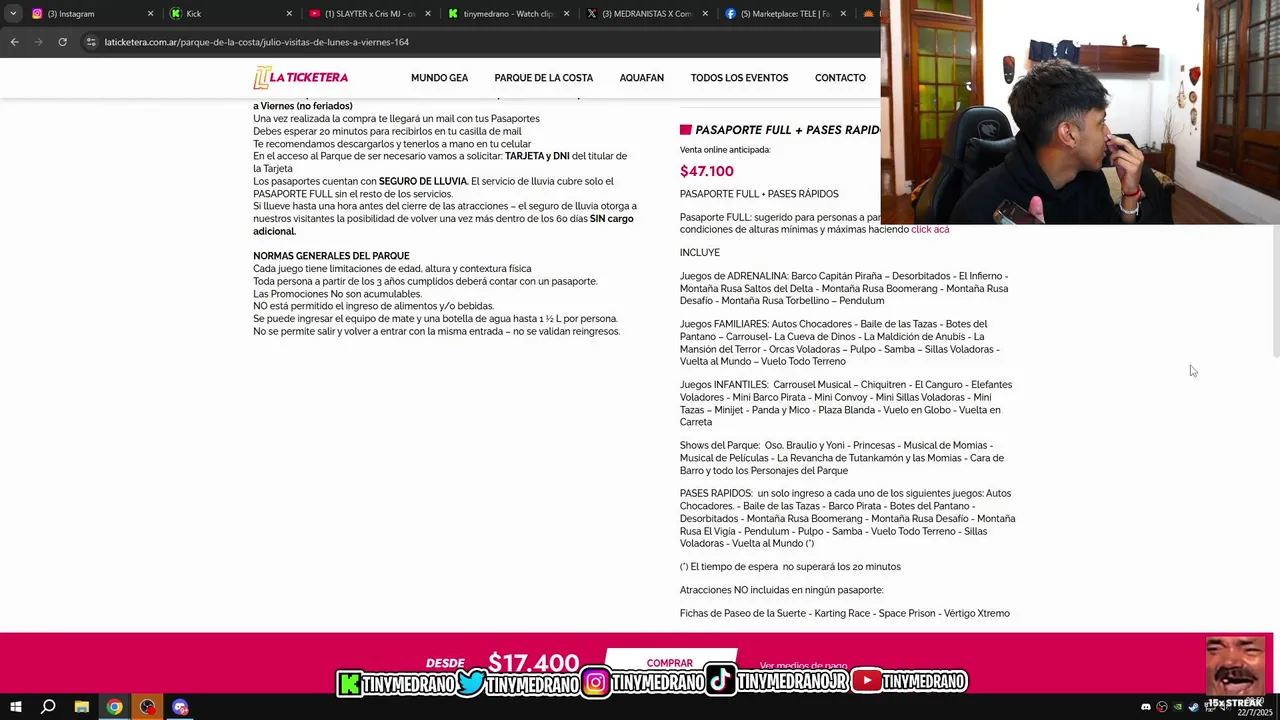Click the NVIDIA system tray icon
Screen dimensions: 1280x720
(1177, 707)
